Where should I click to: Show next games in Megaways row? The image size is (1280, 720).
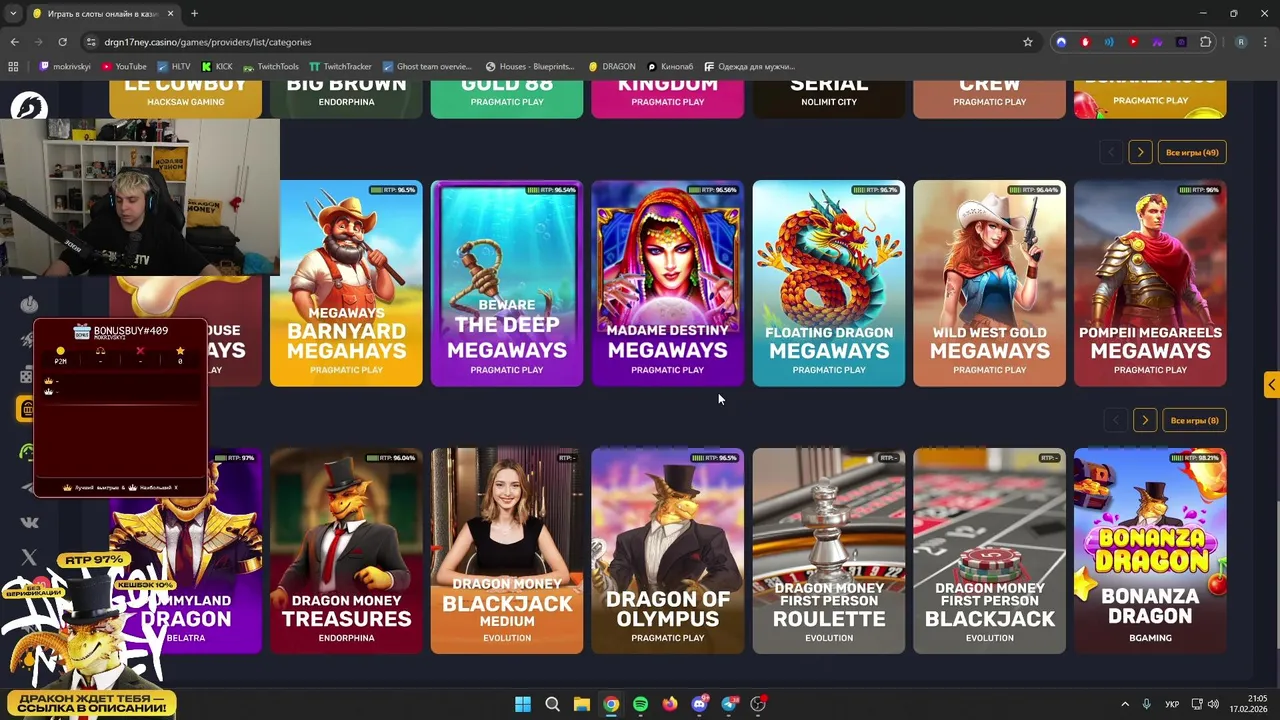1140,152
